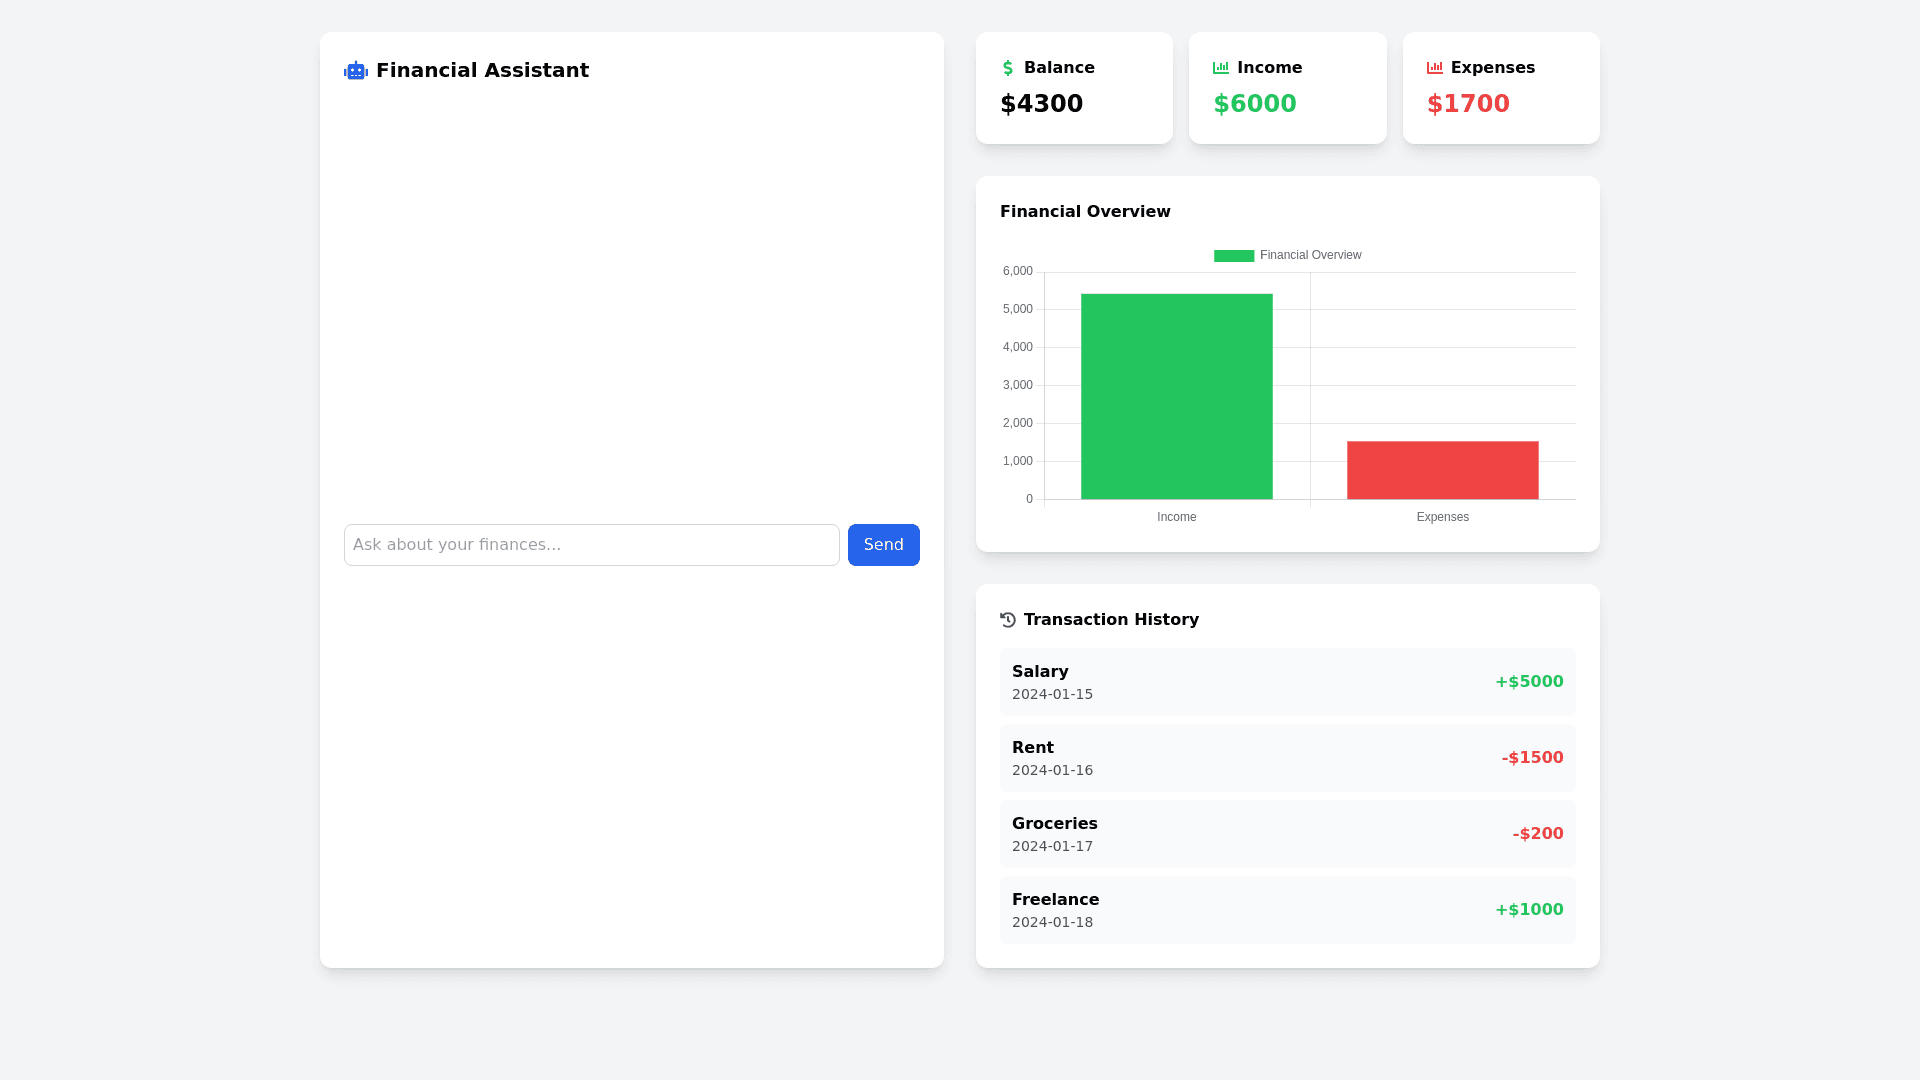Click the +$5000 salary amount
This screenshot has width=1920, height=1080.
pyautogui.click(x=1529, y=682)
